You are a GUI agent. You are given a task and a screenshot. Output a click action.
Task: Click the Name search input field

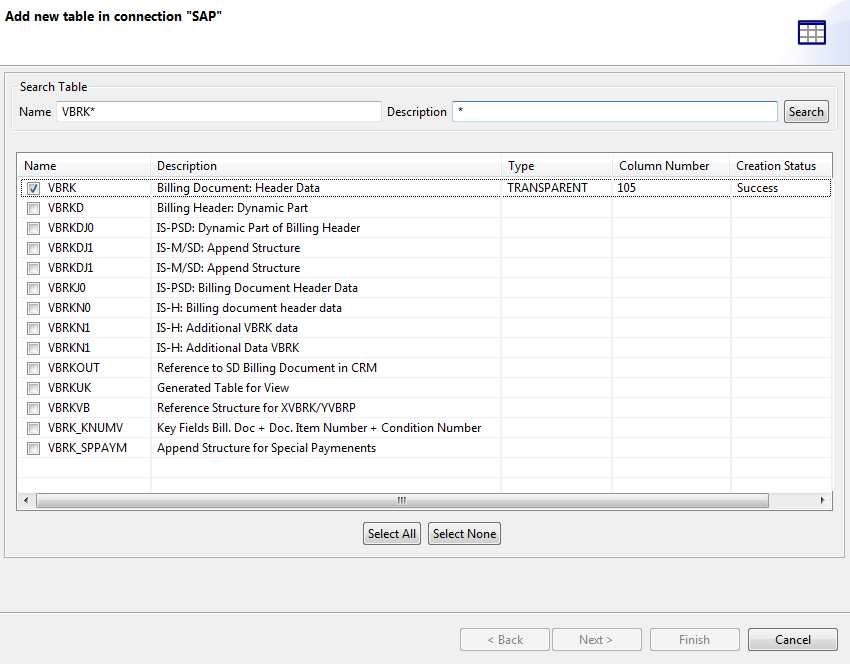pos(220,111)
